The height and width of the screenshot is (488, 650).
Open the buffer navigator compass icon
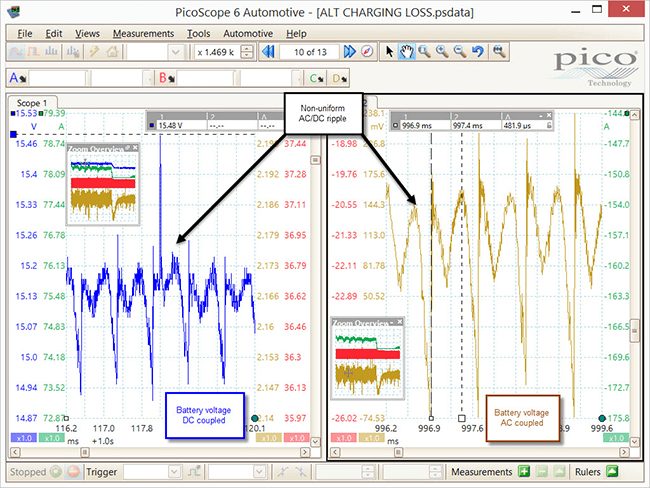click(x=367, y=52)
